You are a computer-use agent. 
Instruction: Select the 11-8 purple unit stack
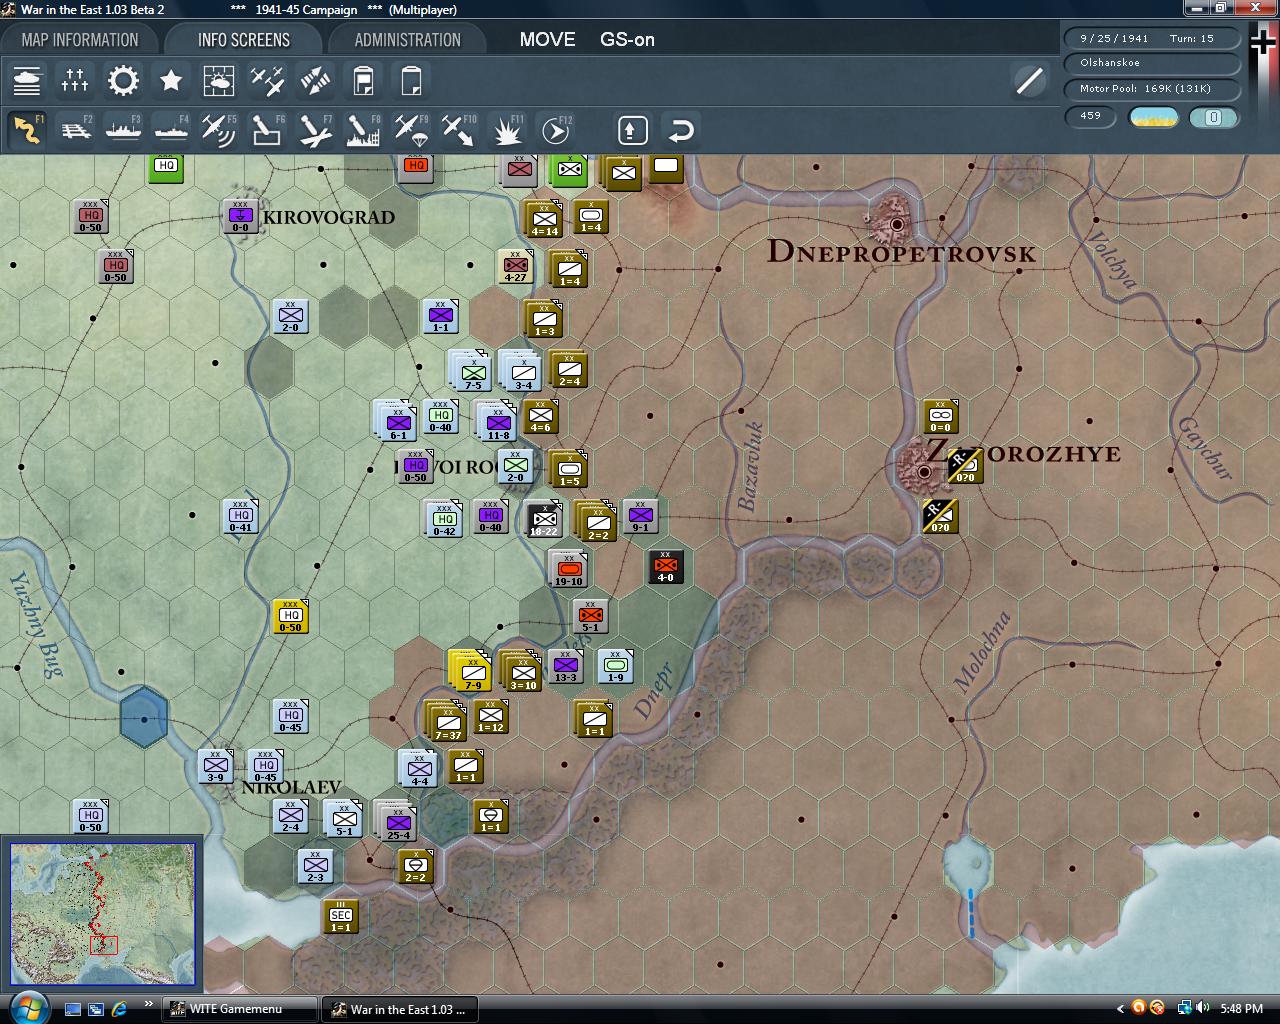pyautogui.click(x=497, y=422)
